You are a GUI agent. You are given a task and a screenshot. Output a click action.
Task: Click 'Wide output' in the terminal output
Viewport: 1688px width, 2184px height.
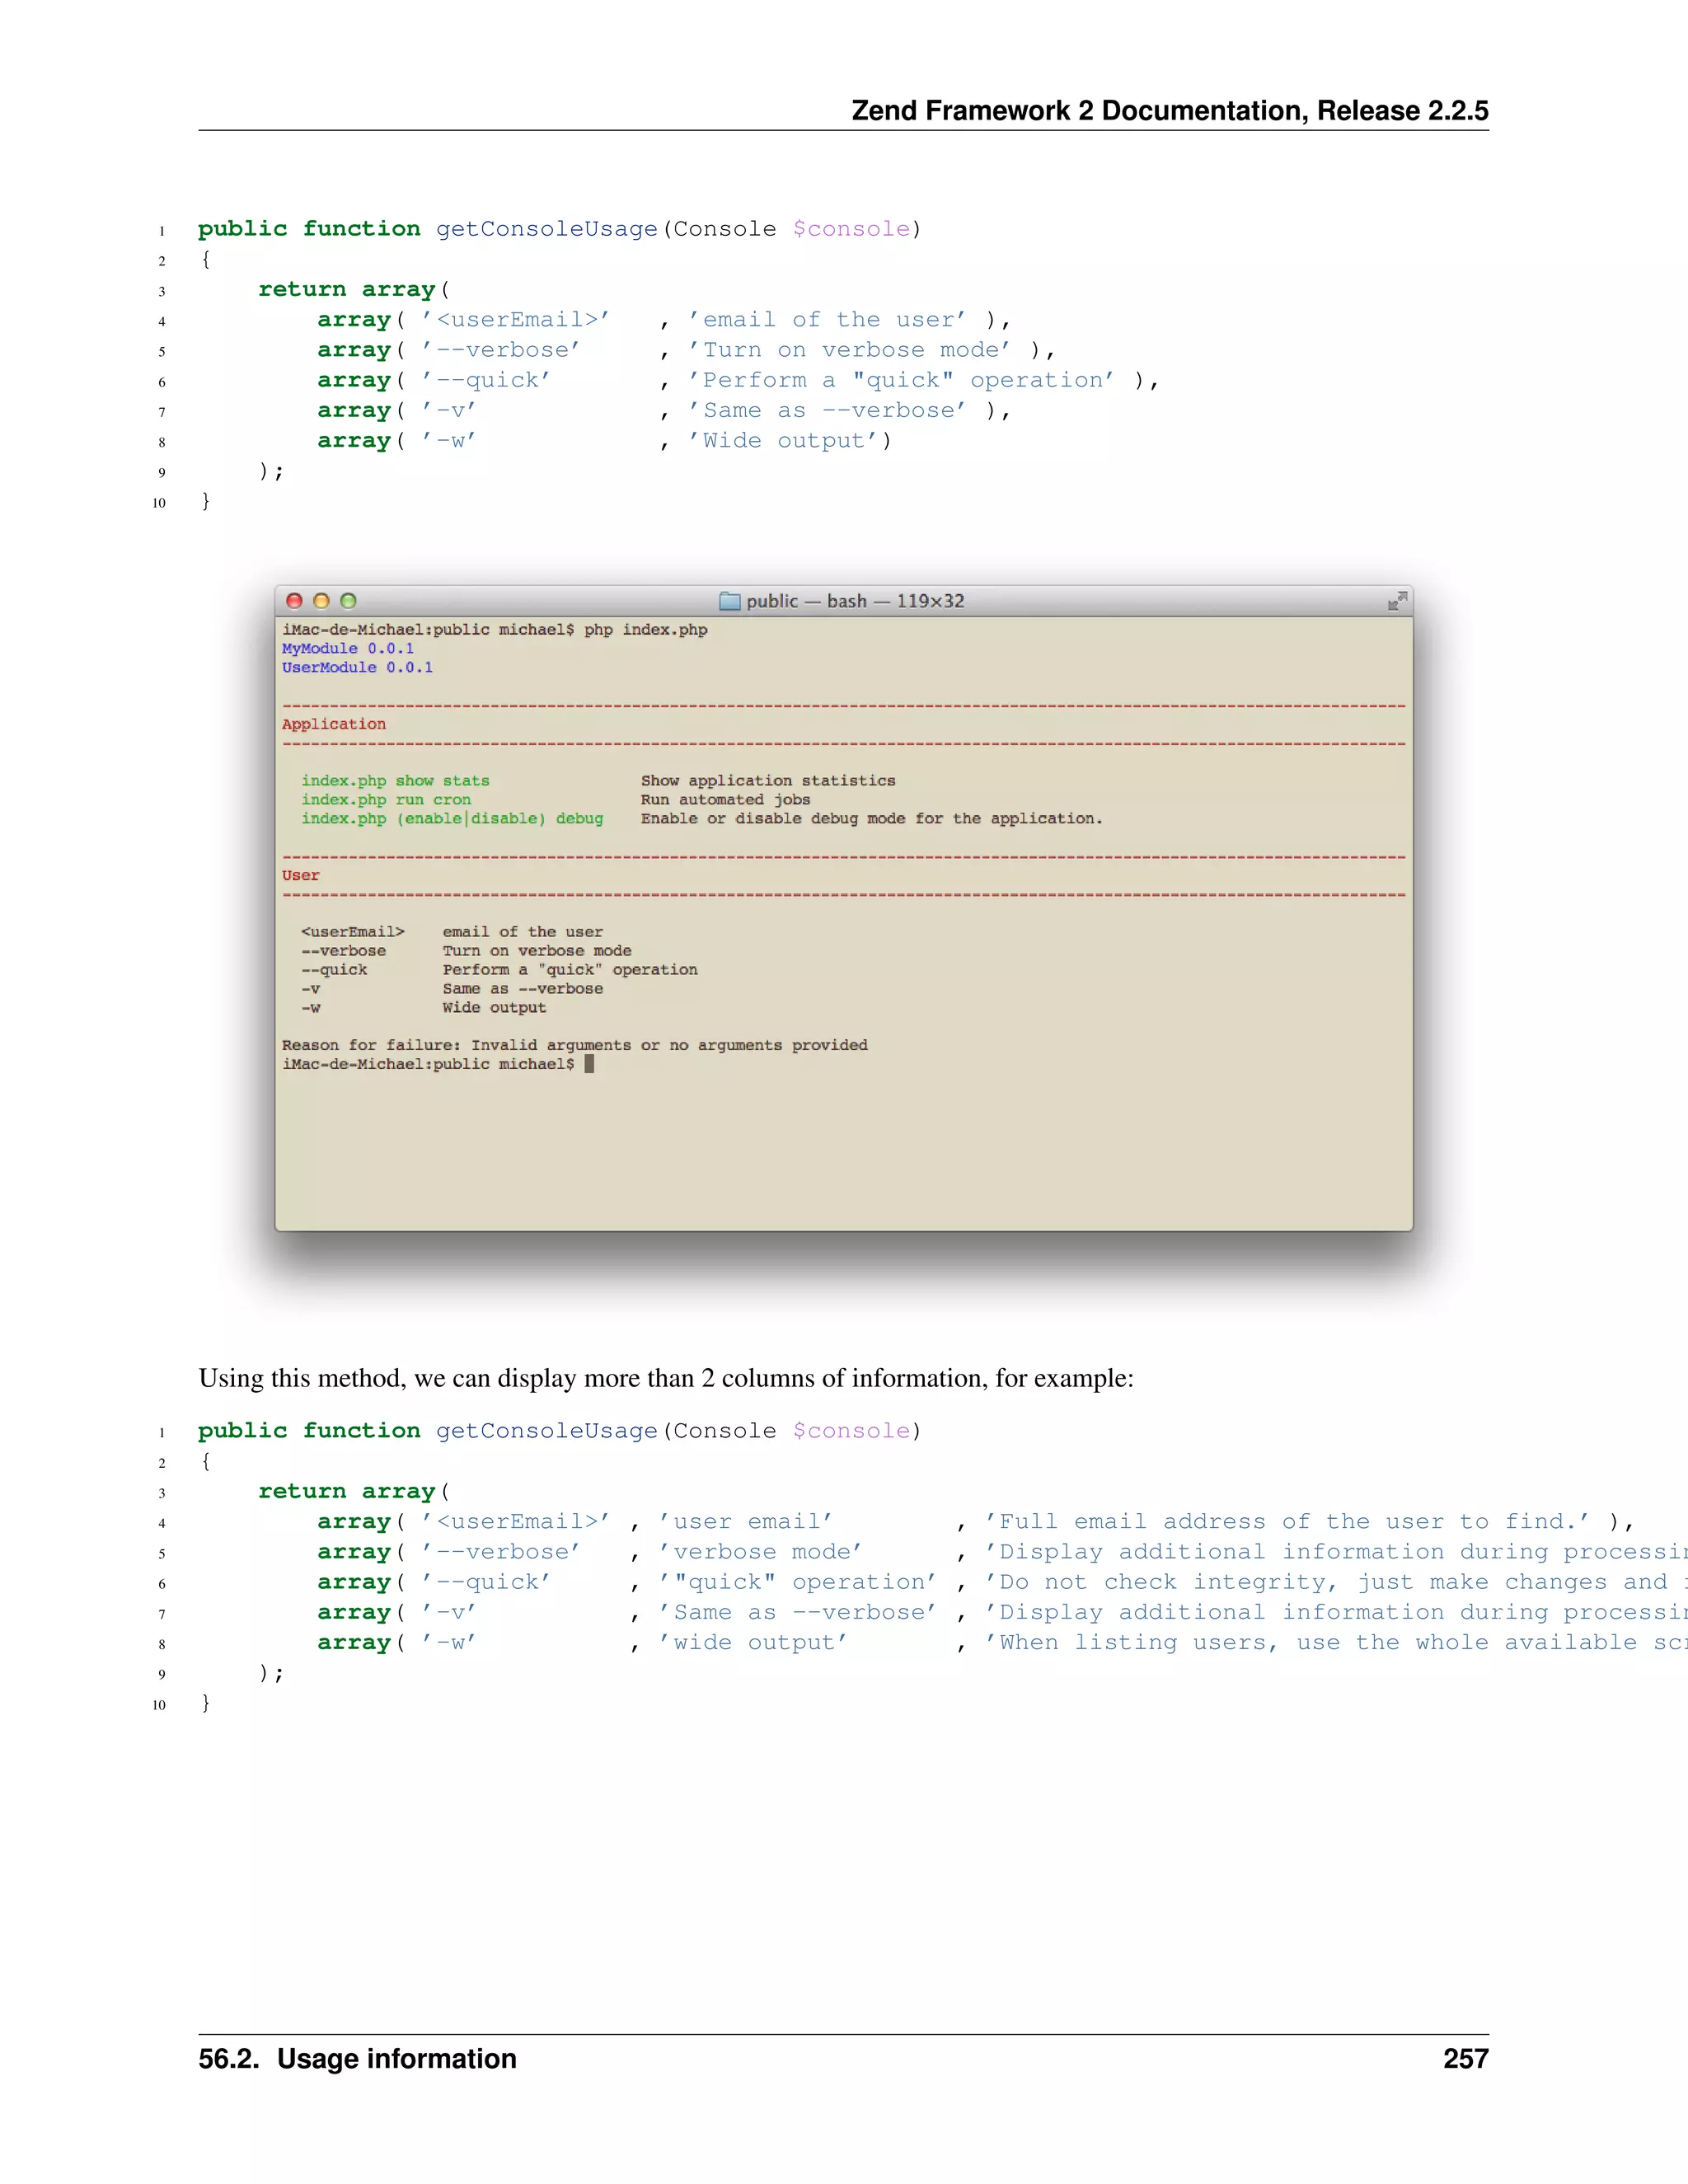494,1008
